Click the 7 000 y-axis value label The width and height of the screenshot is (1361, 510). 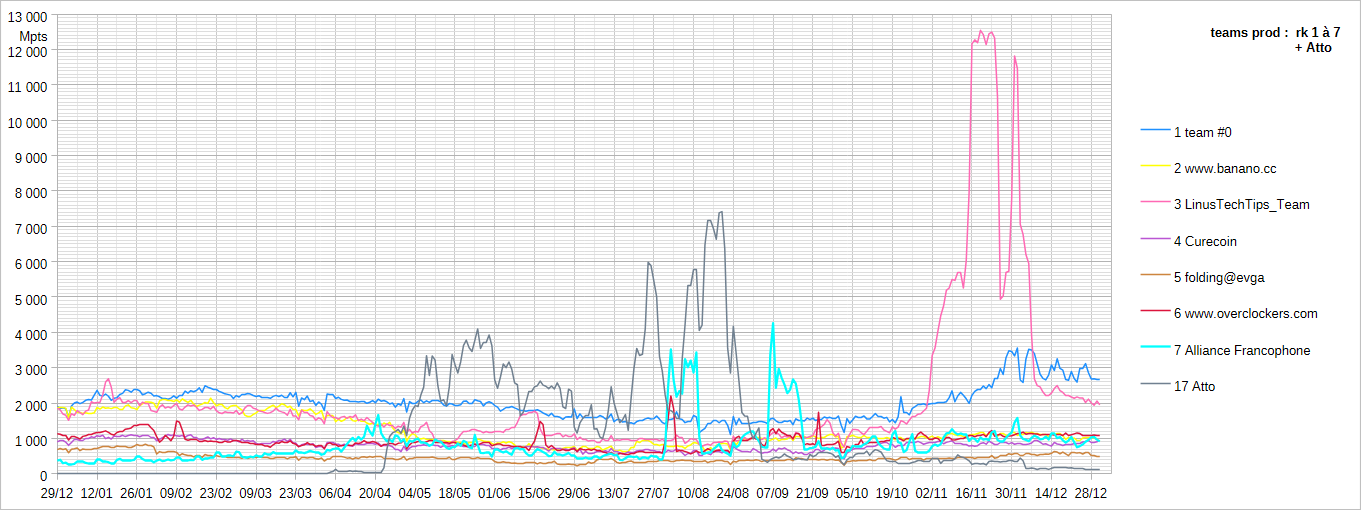coord(31,228)
